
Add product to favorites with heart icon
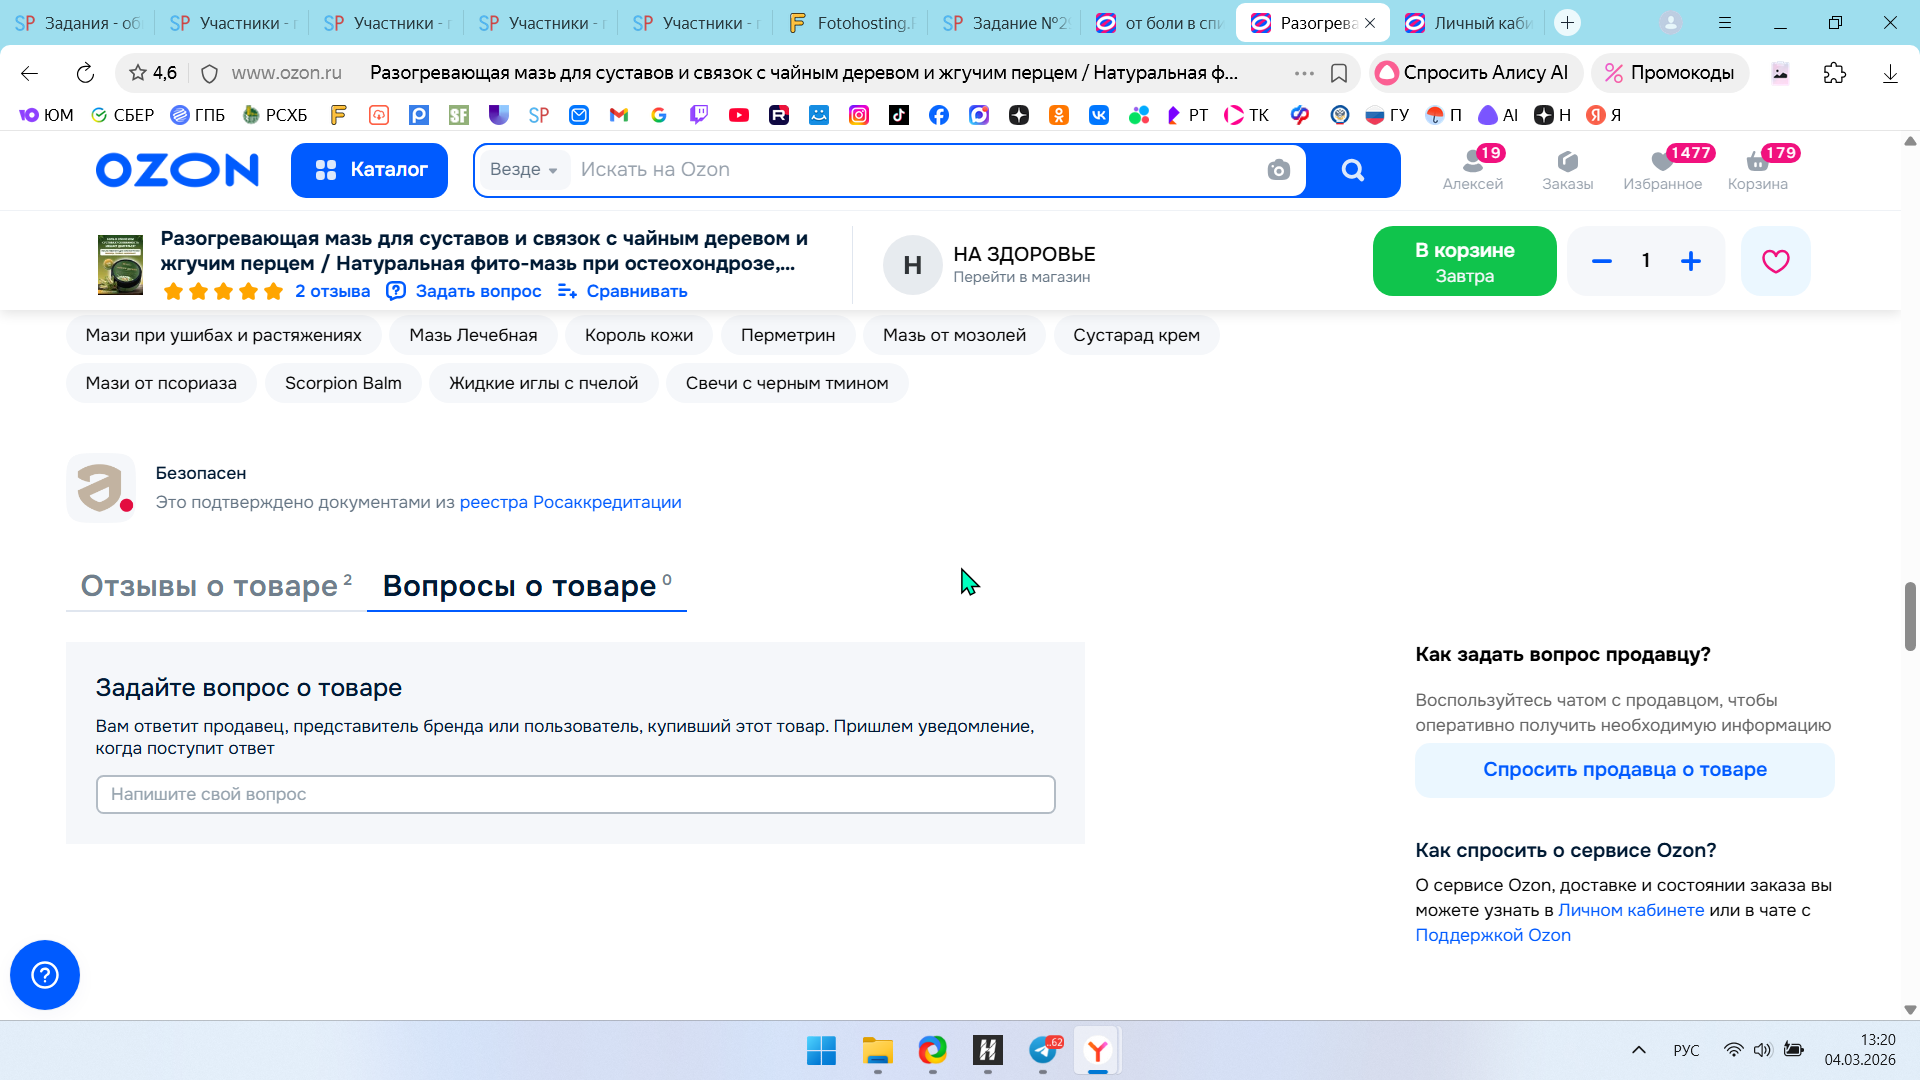1775,261
